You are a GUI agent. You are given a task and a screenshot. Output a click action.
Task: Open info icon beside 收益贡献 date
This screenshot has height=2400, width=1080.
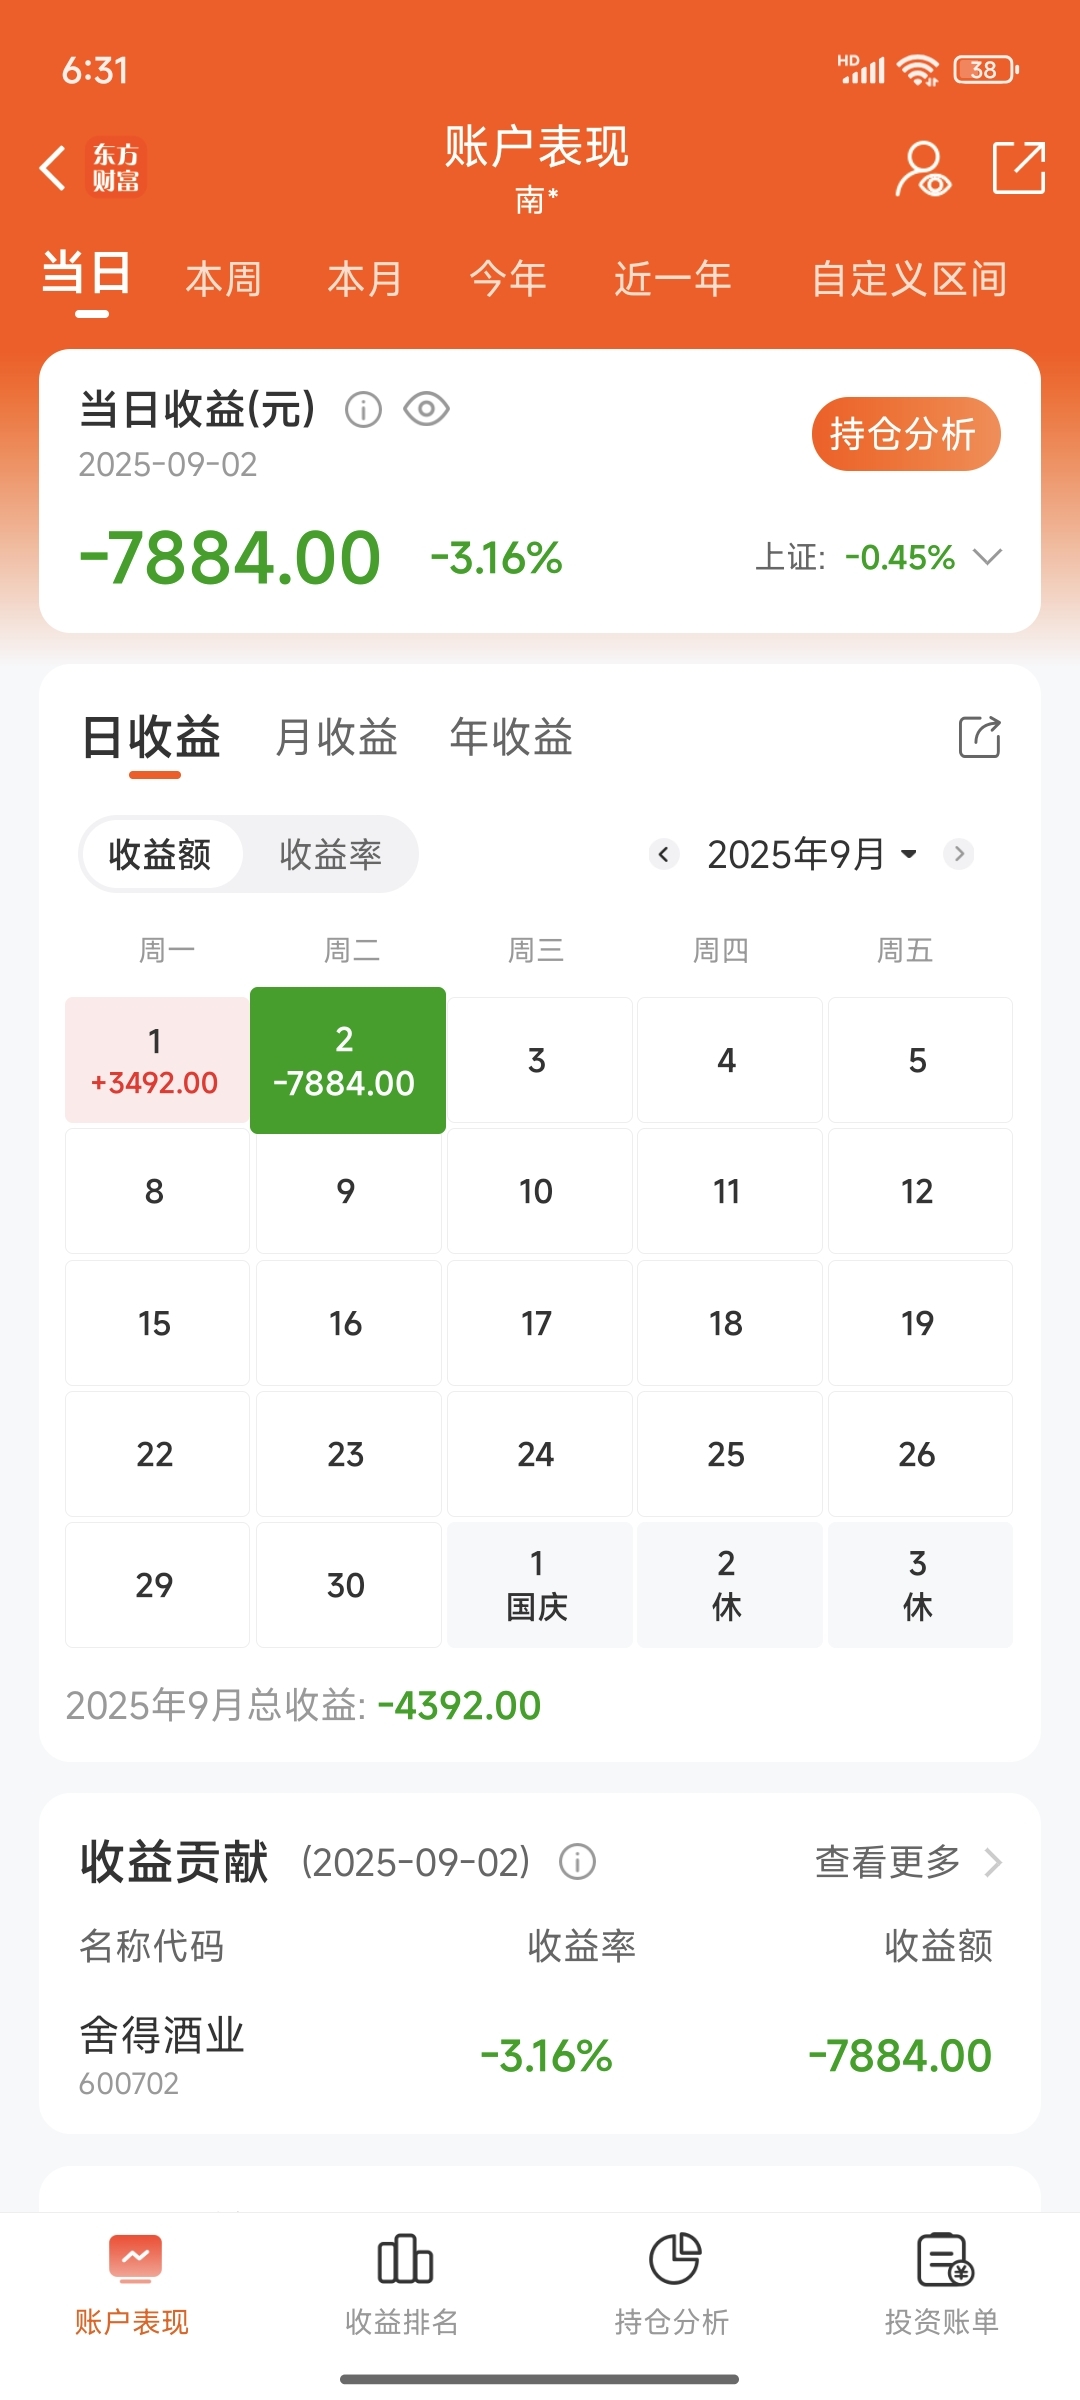[x=577, y=1862]
